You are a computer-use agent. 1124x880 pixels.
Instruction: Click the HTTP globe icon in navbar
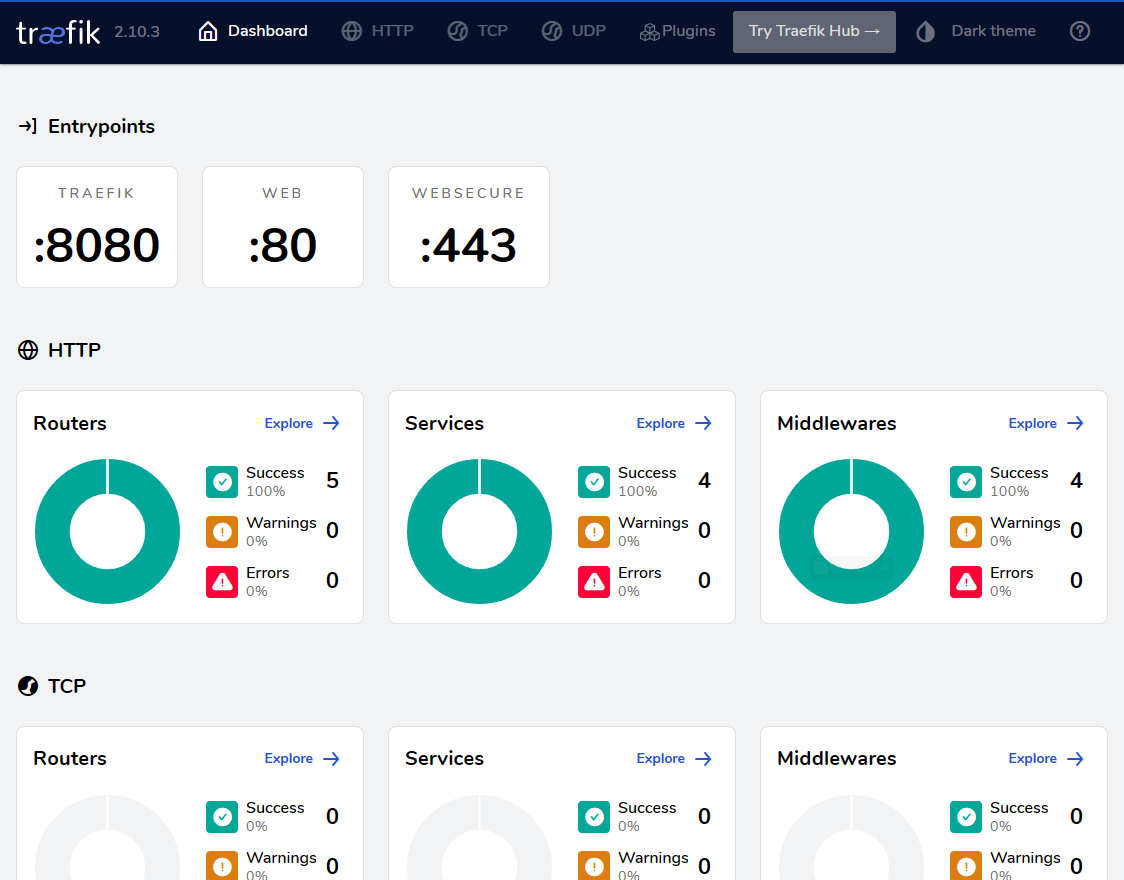coord(352,31)
